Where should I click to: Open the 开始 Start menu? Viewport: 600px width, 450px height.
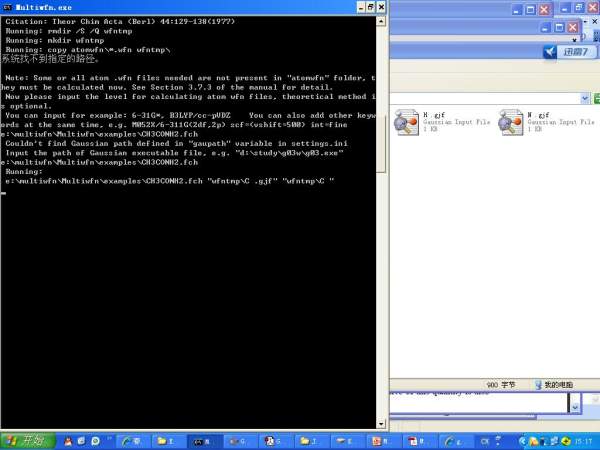point(28,441)
